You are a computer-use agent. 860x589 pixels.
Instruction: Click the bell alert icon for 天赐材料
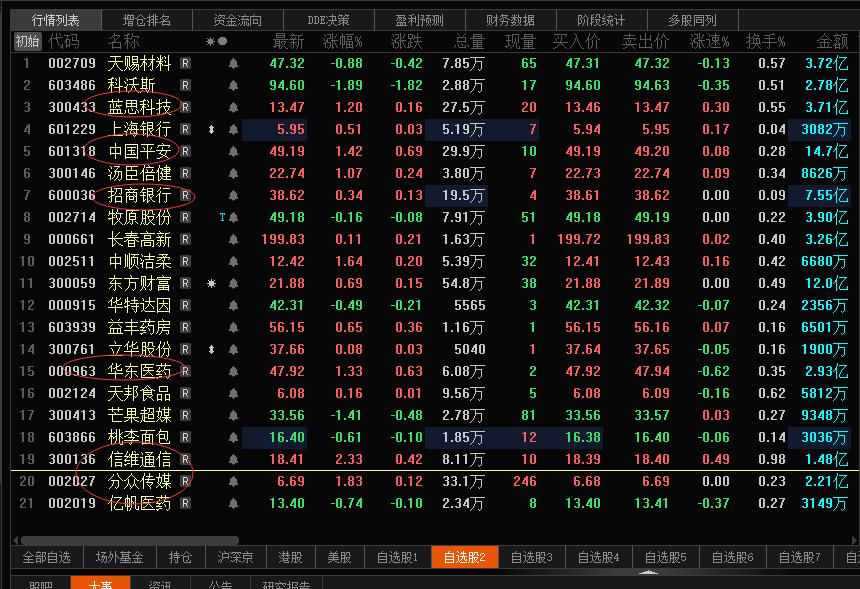tap(233, 64)
